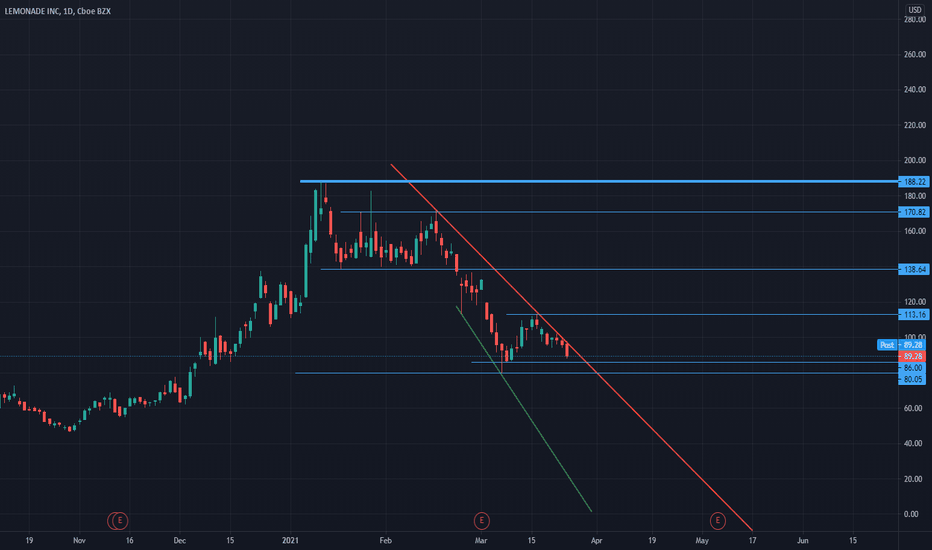932x550 pixels.
Task: Select the thick blue line at 188.22
Action: coord(599,181)
